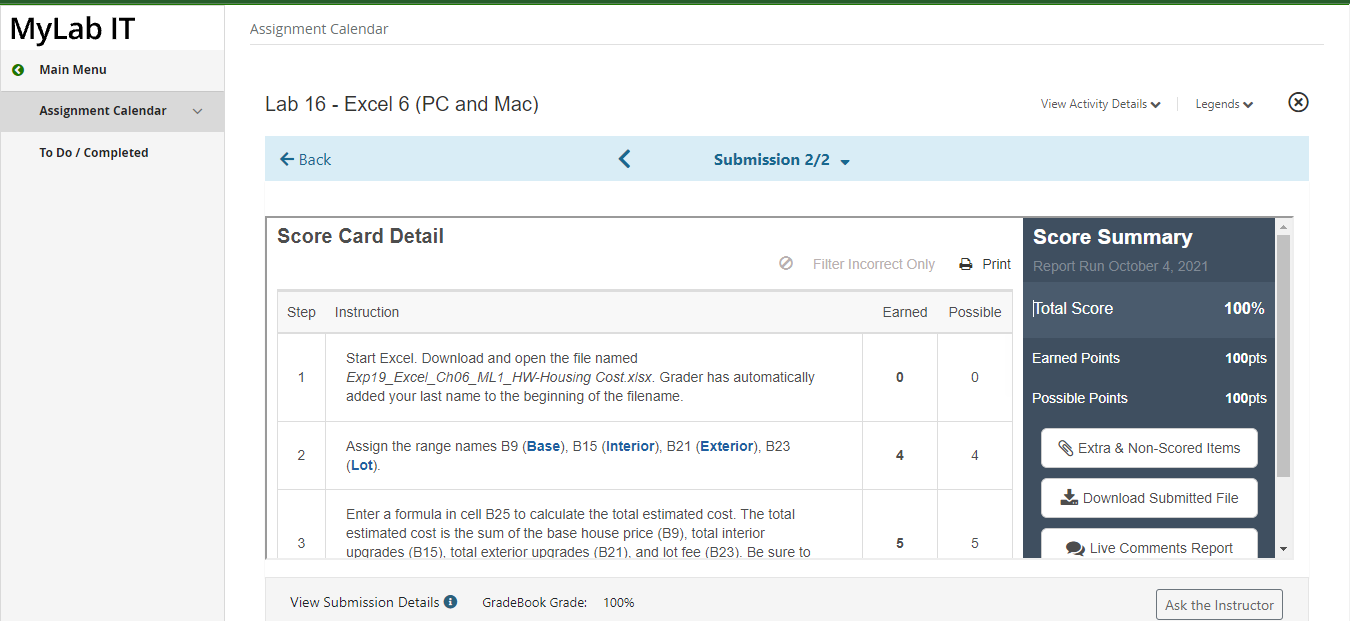Click Download Submitted File button
Viewport: 1350px width, 621px height.
coord(1149,498)
